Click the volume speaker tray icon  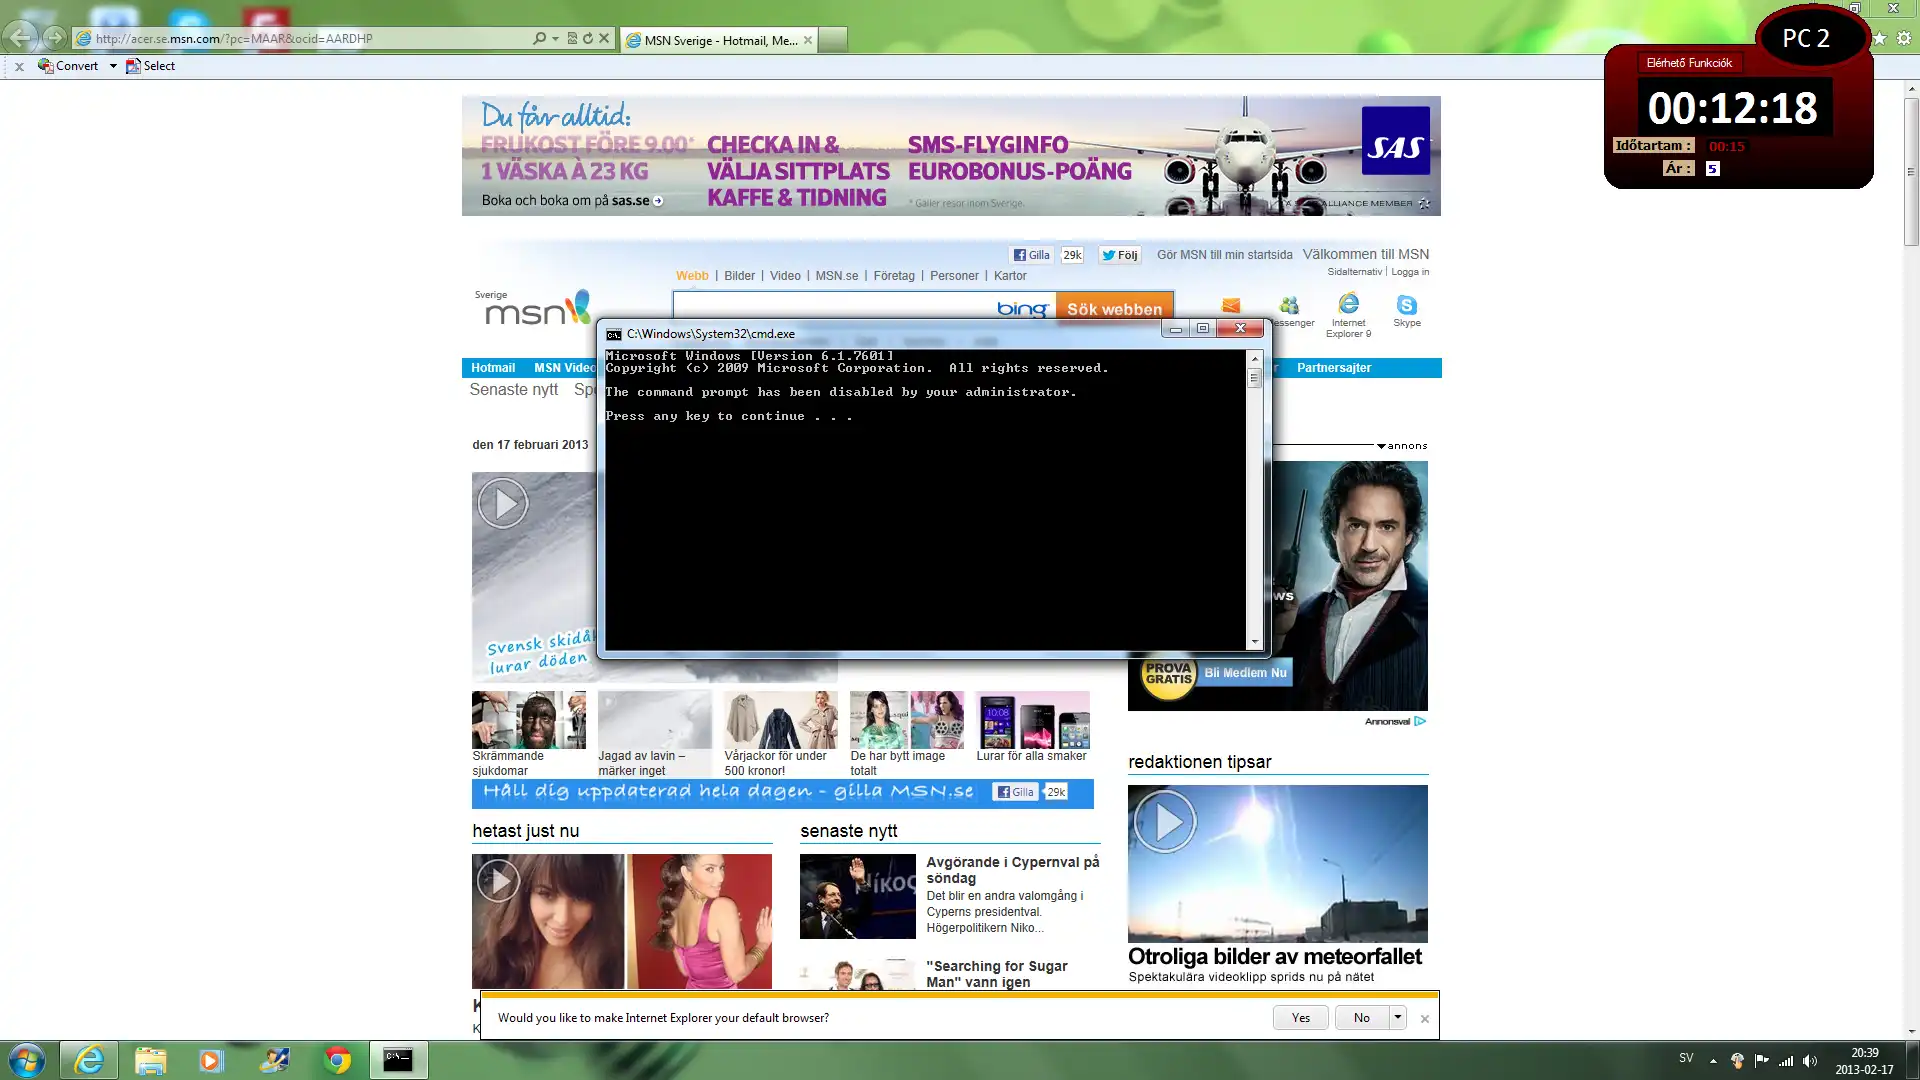coord(1810,1061)
